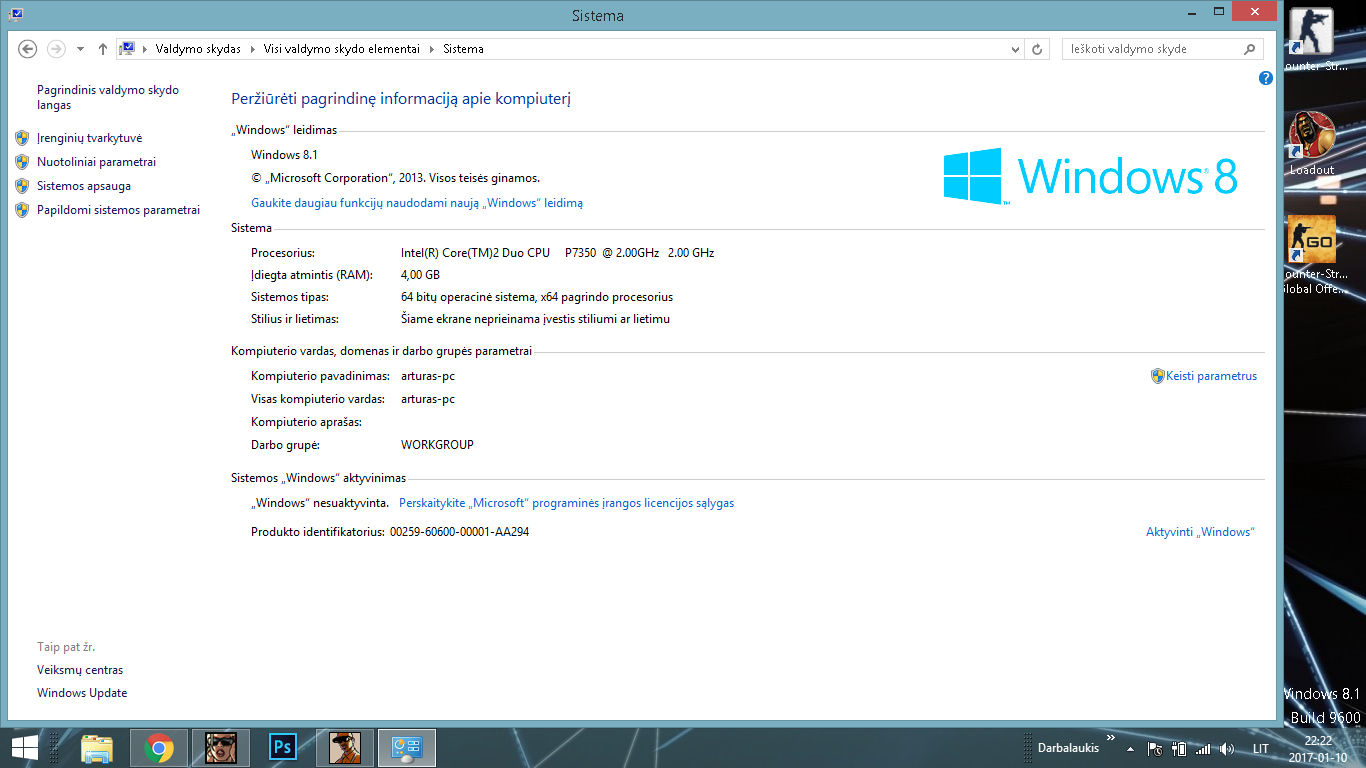Open the clock showing 22:22

tap(1318, 748)
